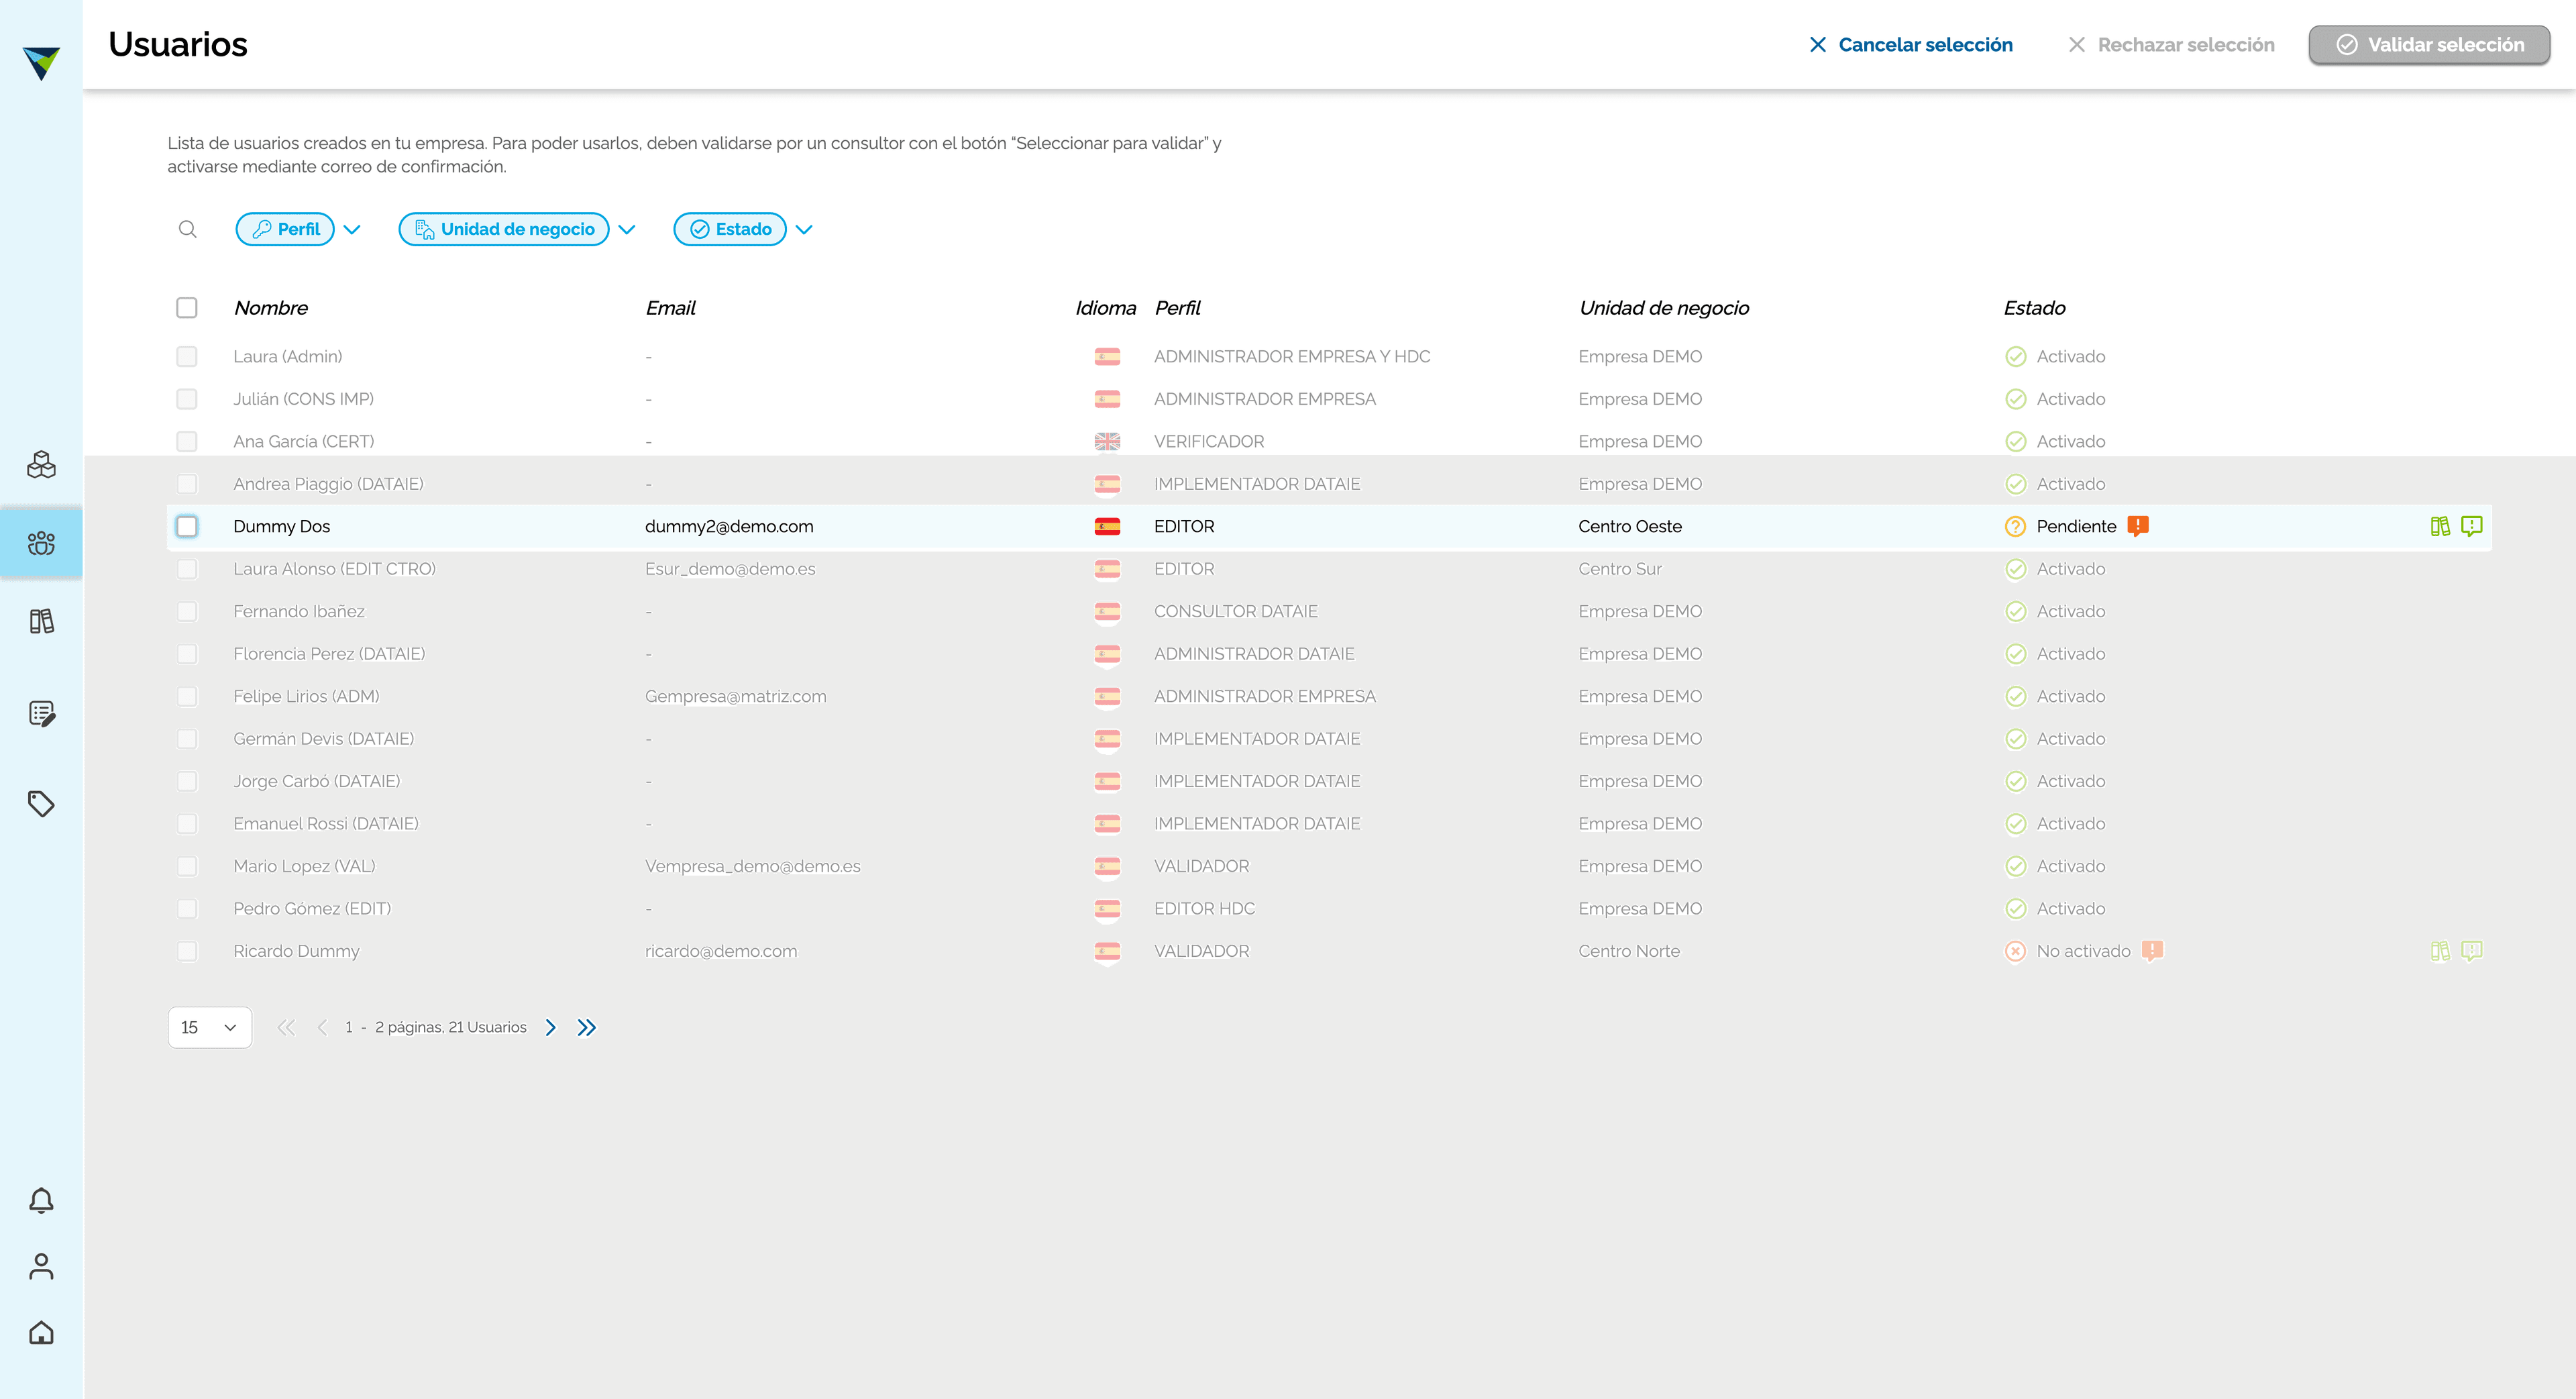Click the books icon on Dummy Dos row
Viewport: 2576px width, 1399px height.
[x=2440, y=526]
